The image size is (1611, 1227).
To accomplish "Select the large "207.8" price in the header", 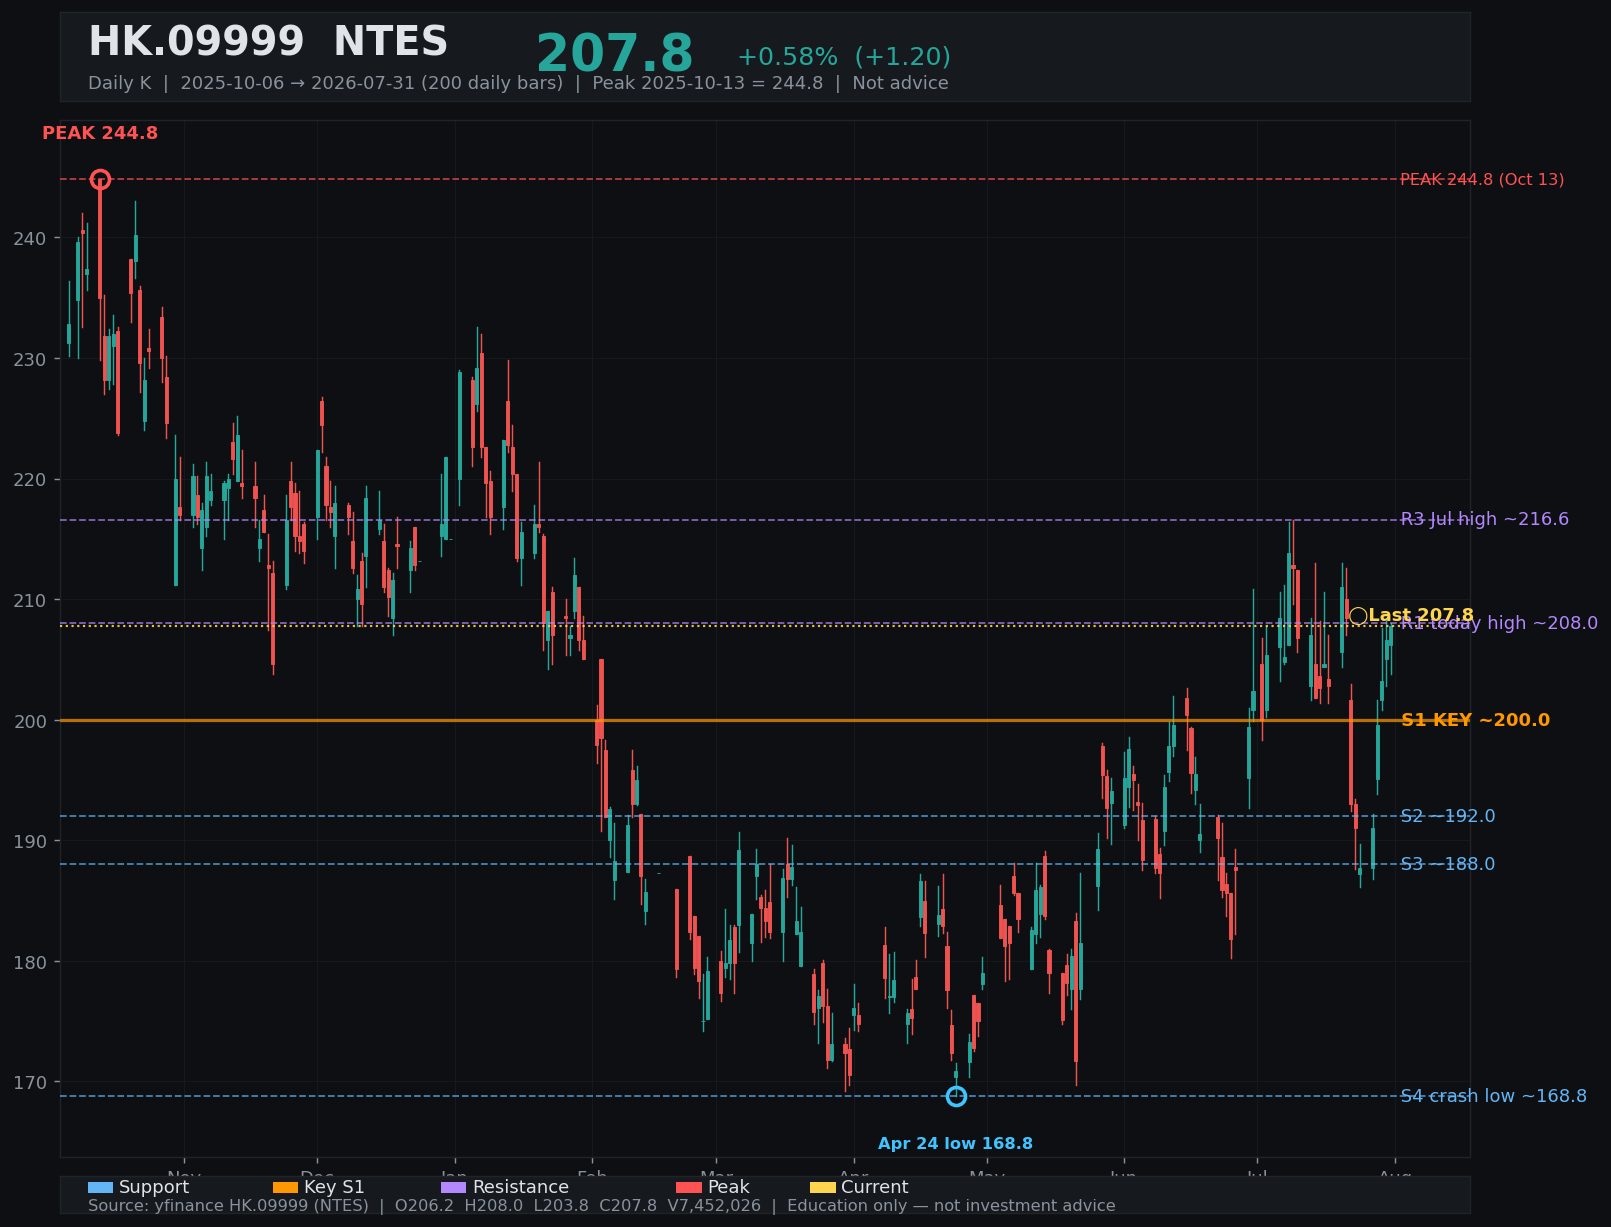I will [x=614, y=54].
